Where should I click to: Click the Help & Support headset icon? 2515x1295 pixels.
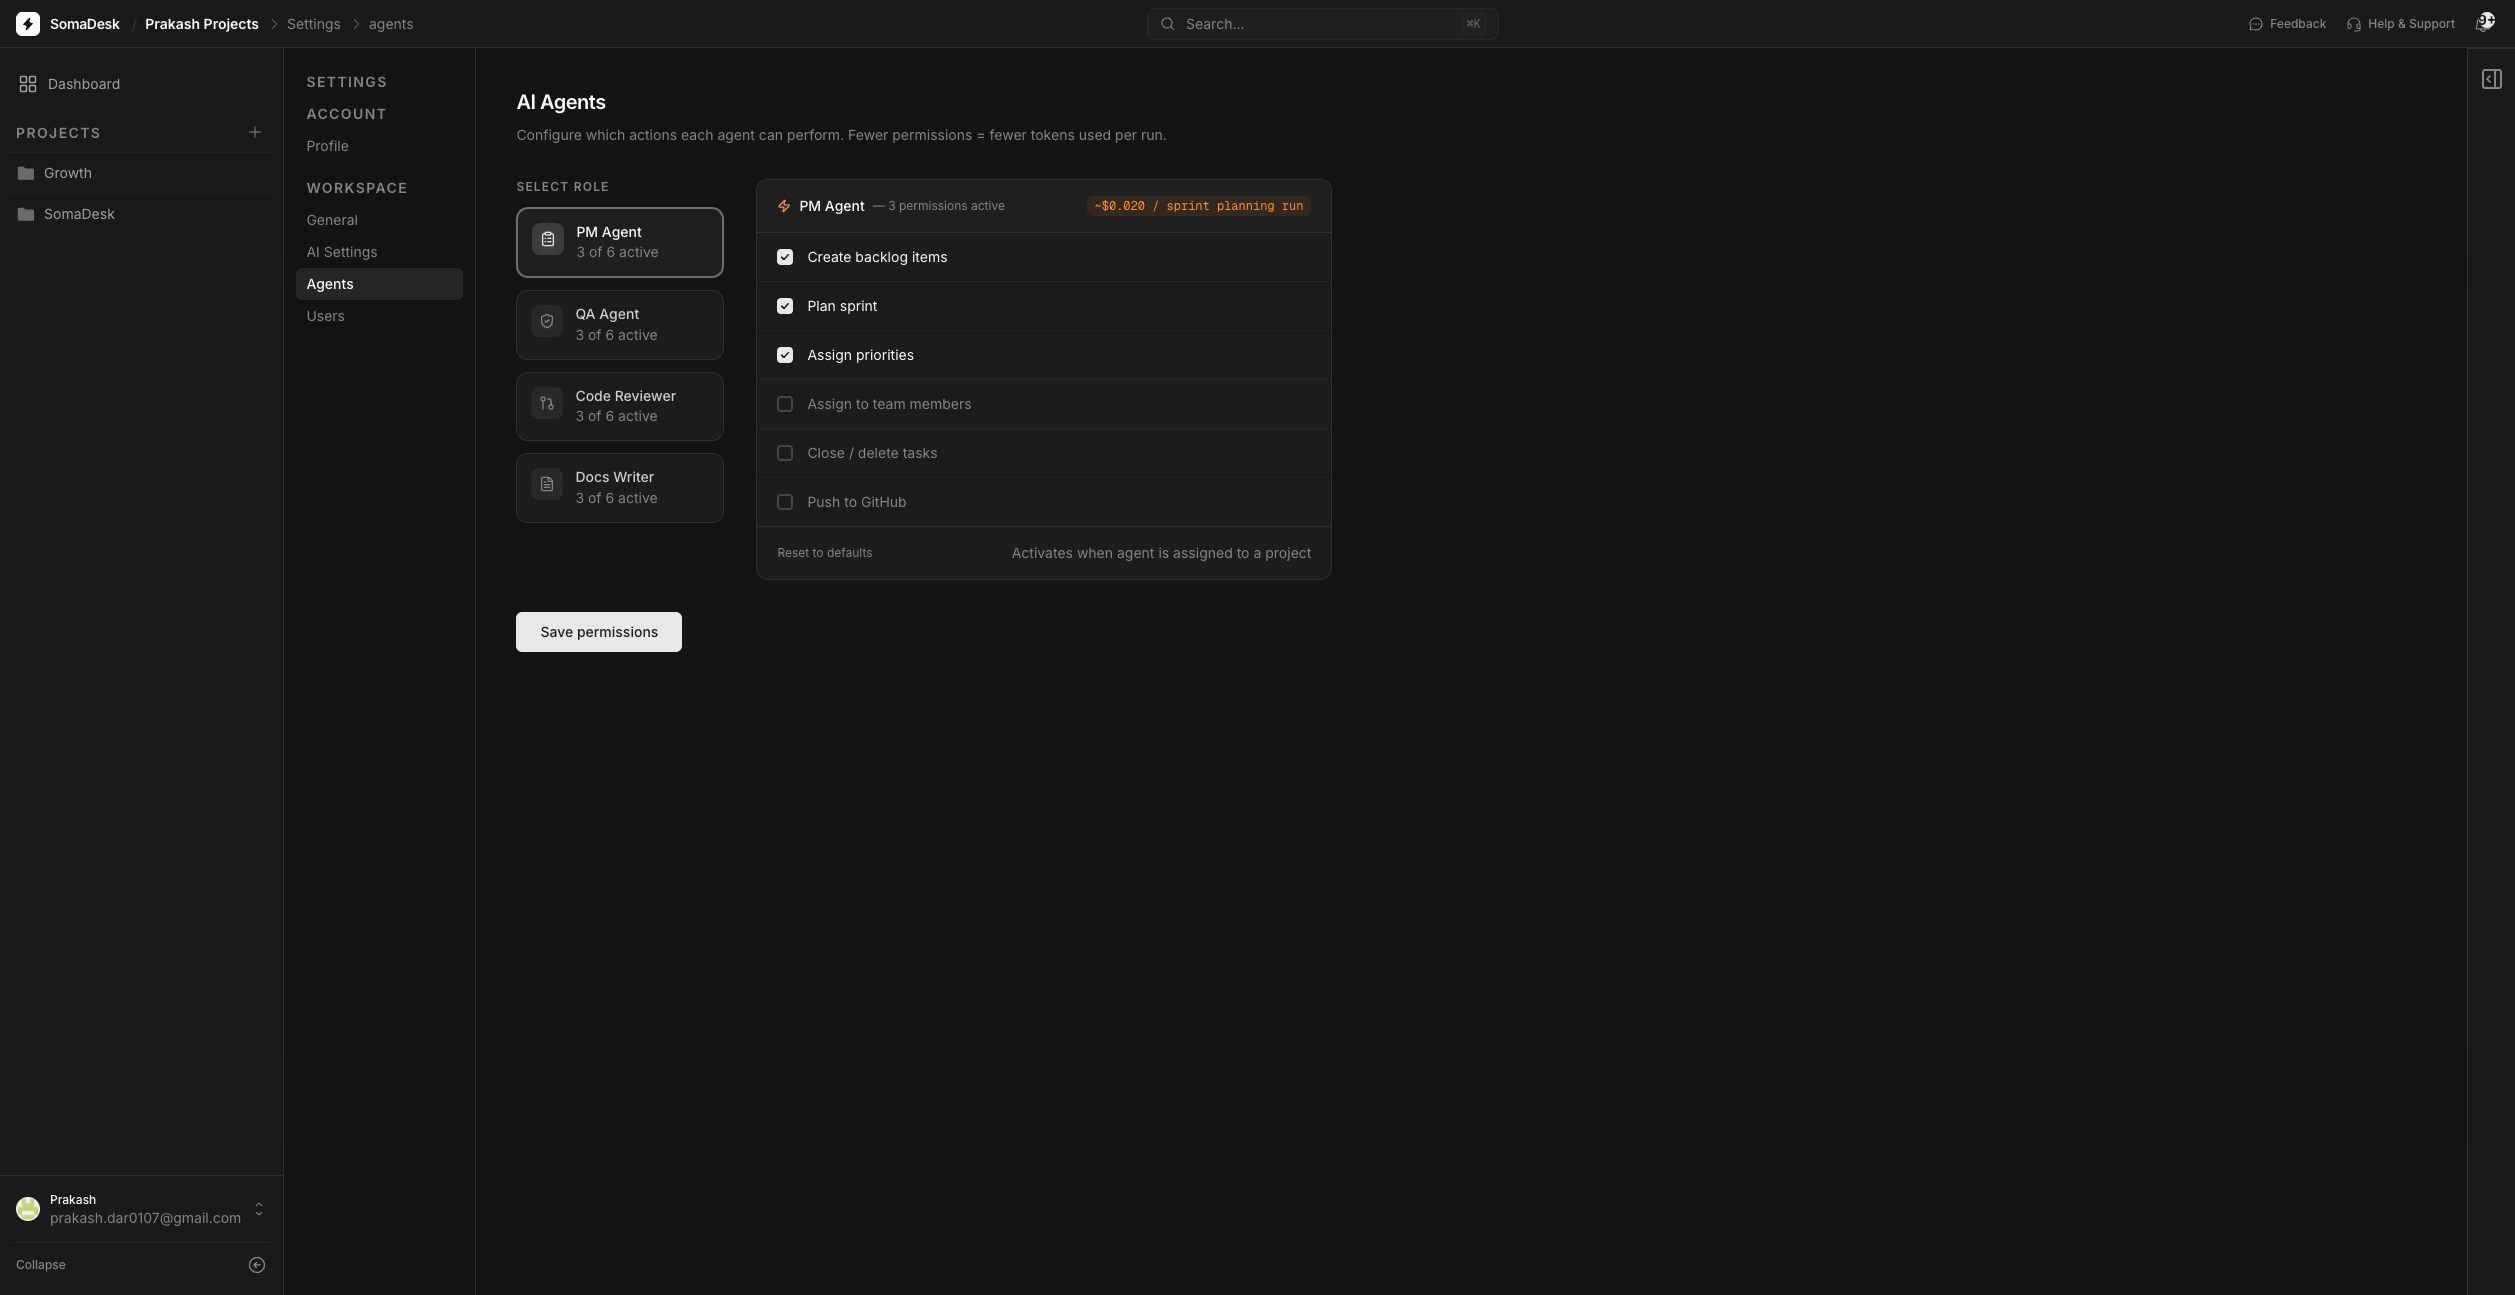pyautogui.click(x=2353, y=24)
